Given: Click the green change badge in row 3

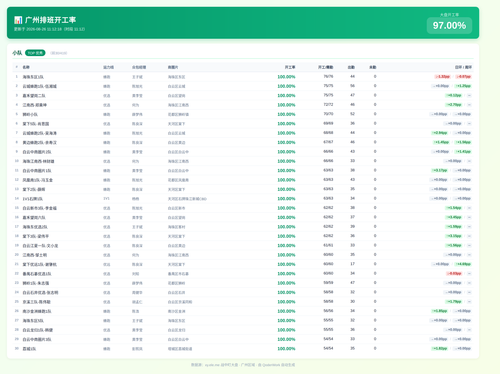Looking at the screenshot, I should click(x=454, y=95).
